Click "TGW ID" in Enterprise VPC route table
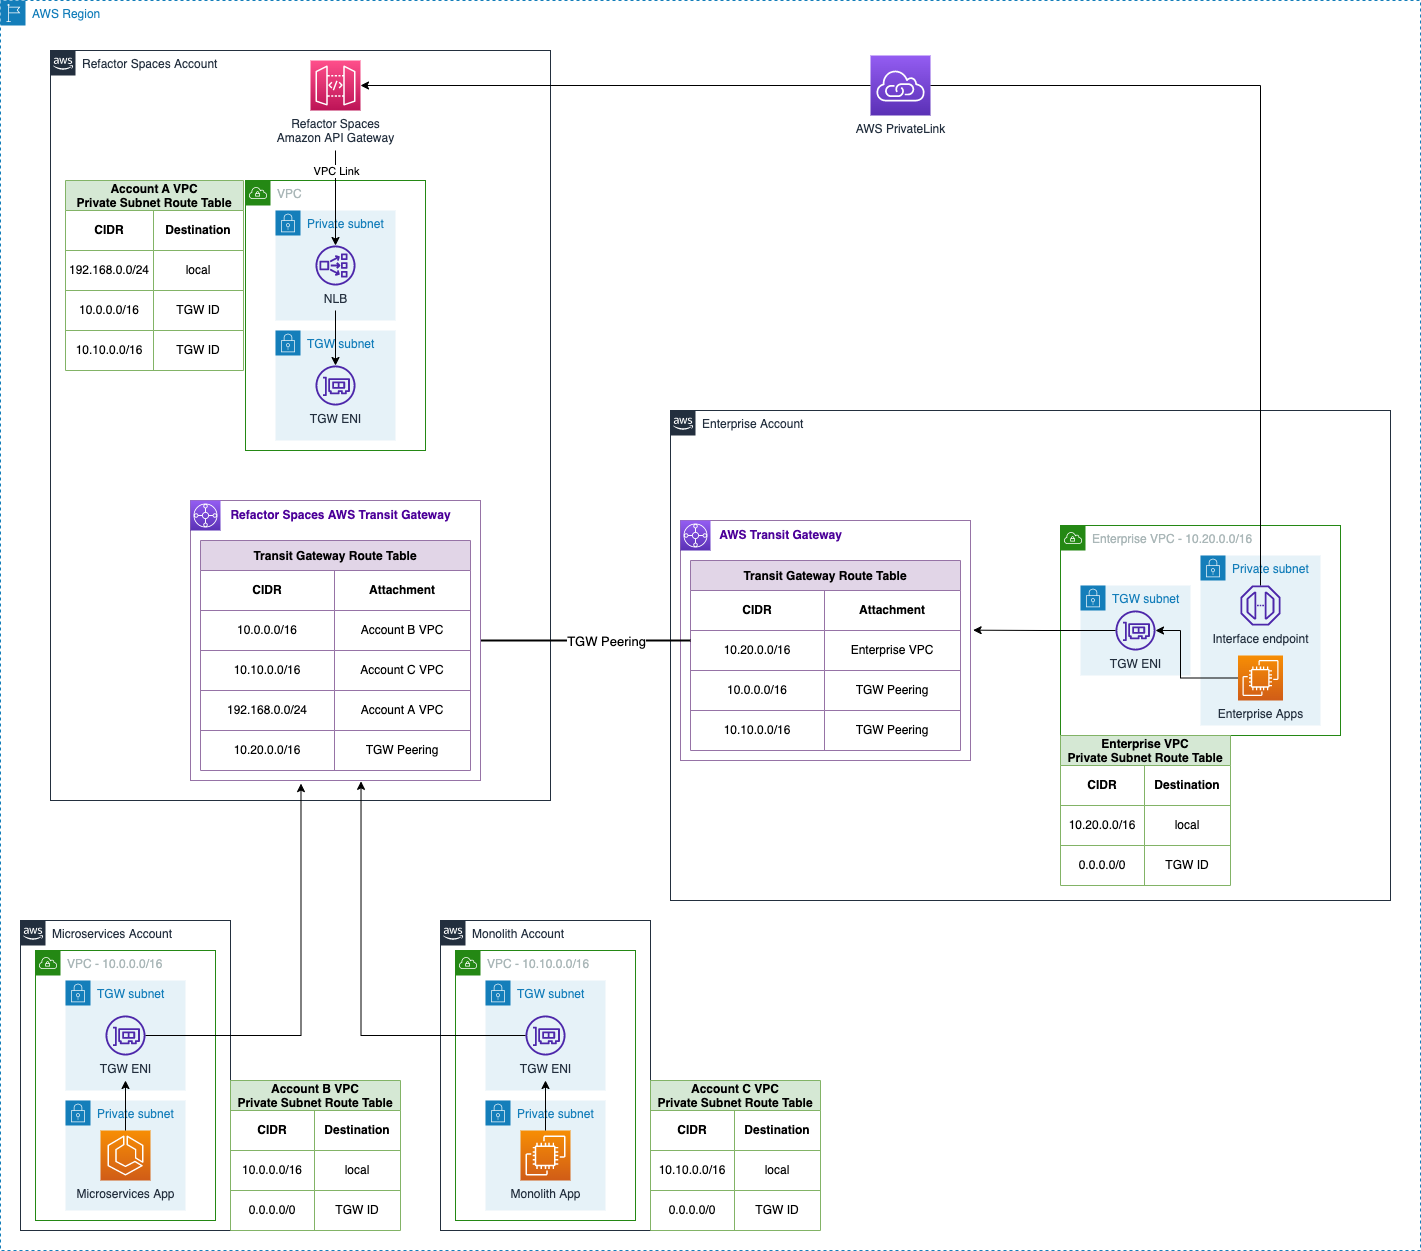Viewport: 1421px width, 1251px height. (x=1187, y=865)
